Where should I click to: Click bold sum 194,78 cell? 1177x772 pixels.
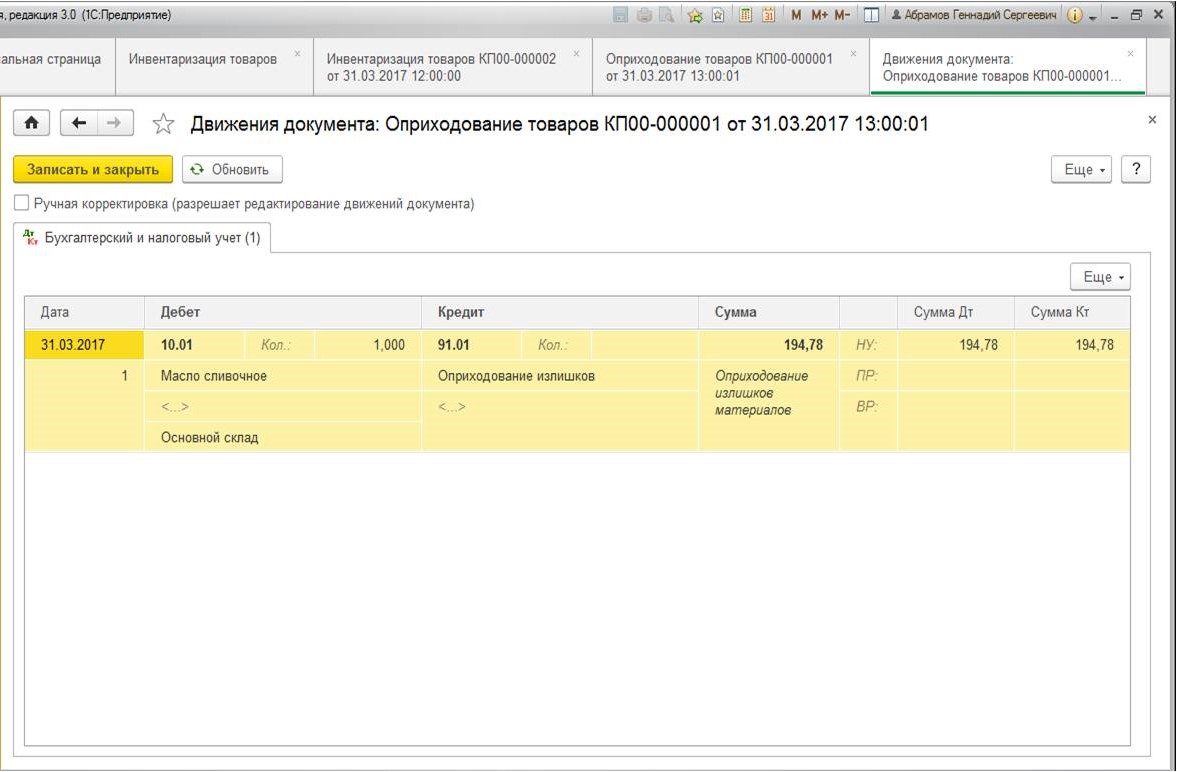click(769, 345)
